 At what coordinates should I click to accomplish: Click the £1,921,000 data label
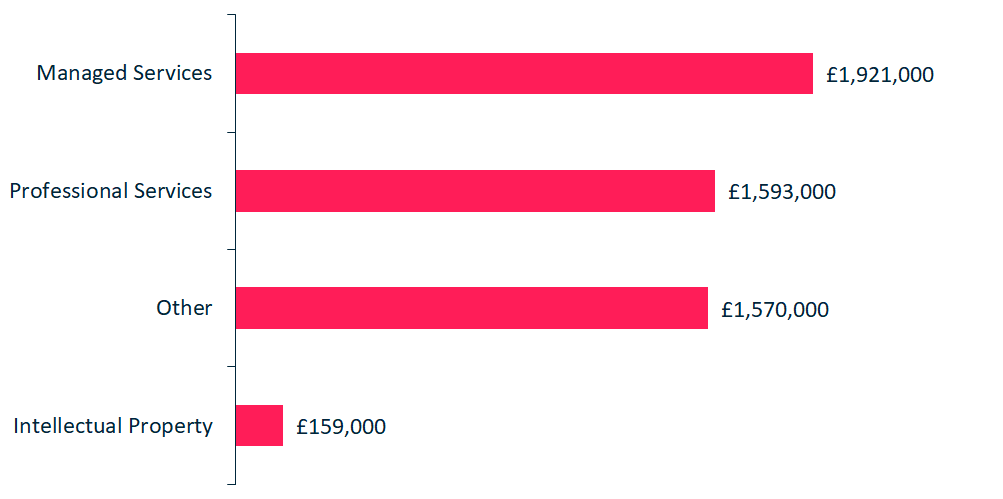click(x=880, y=74)
